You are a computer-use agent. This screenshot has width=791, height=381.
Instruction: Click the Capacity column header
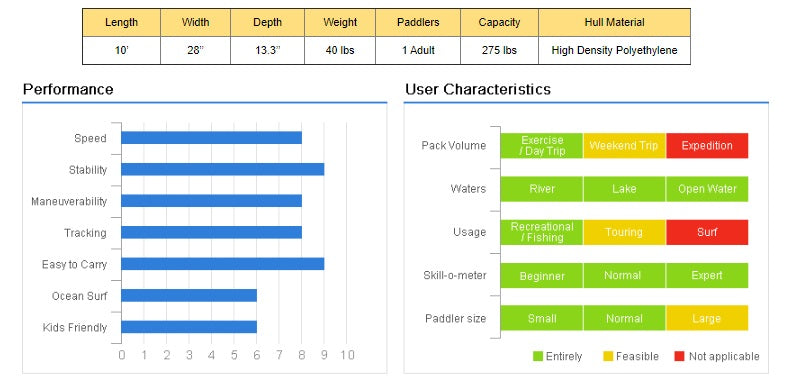(x=499, y=23)
